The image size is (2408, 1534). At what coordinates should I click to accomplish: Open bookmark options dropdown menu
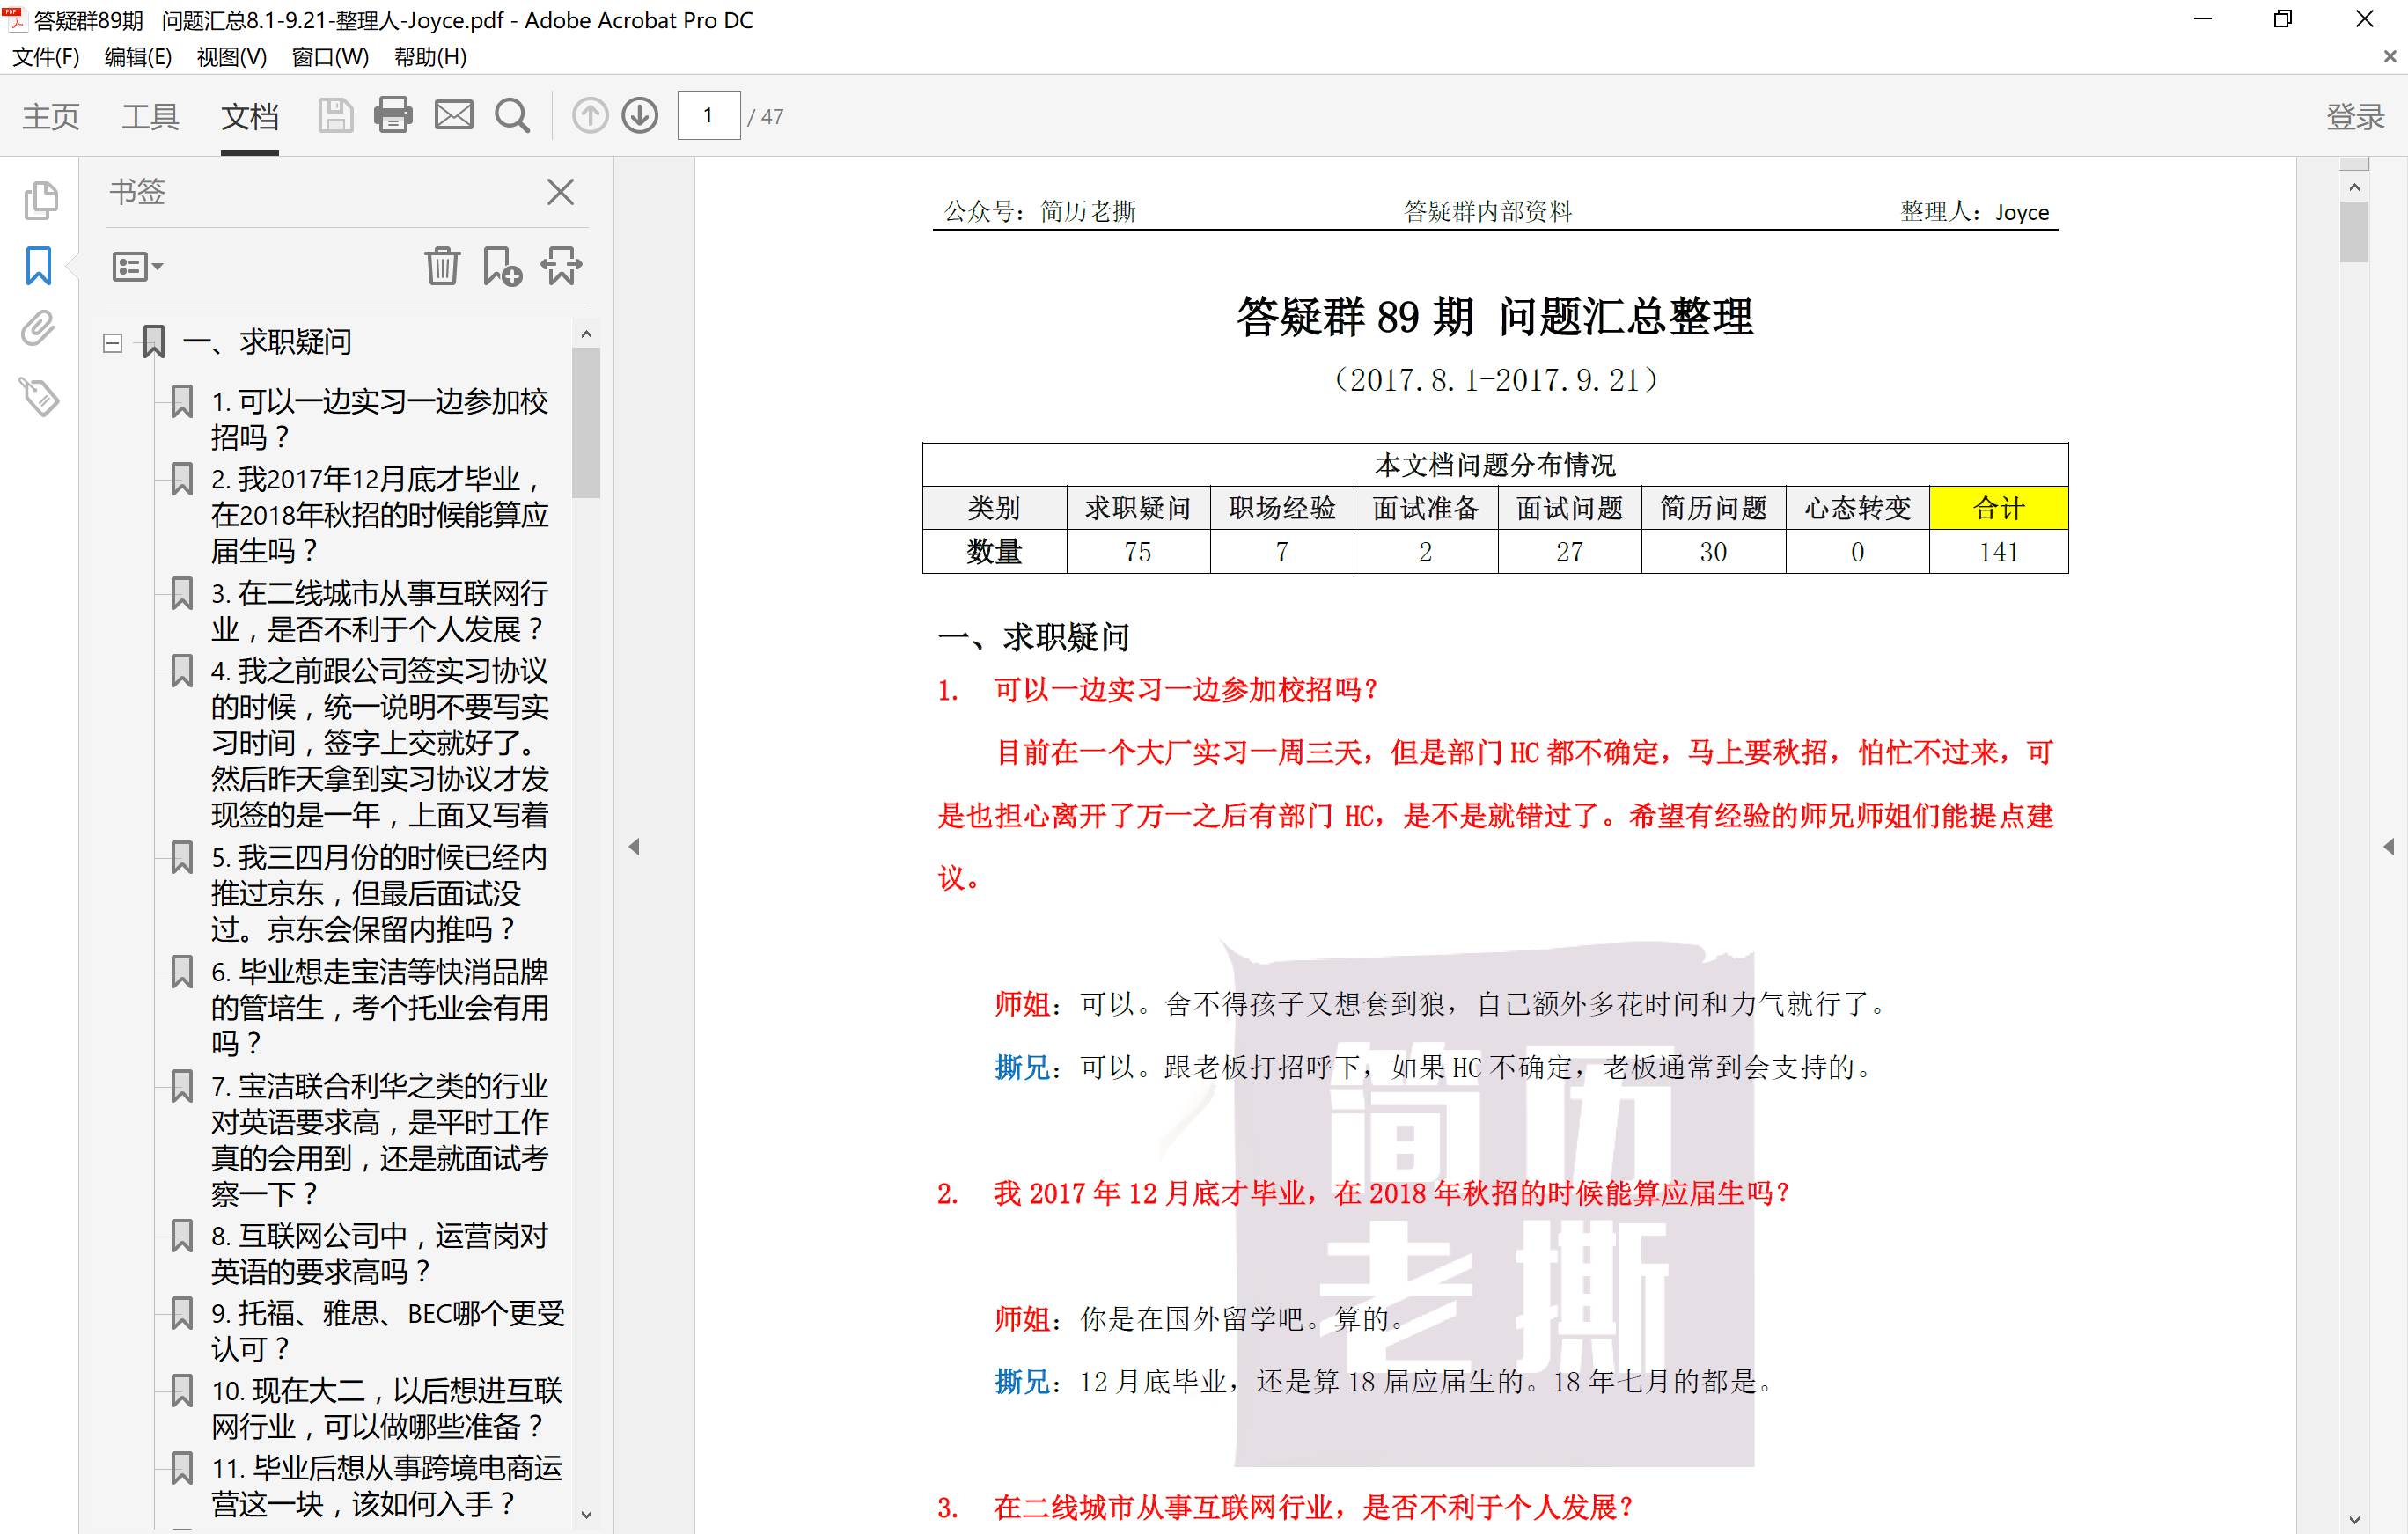(137, 267)
